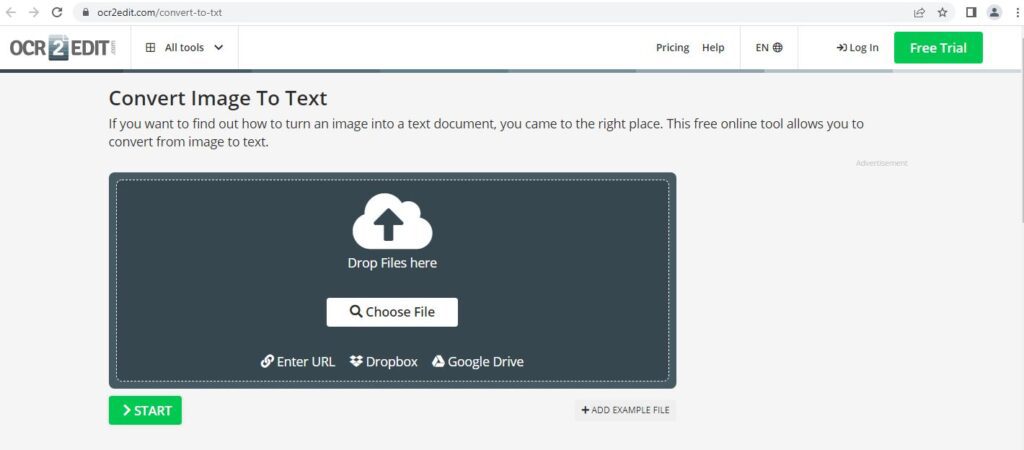1024x450 pixels.
Task: Open the All tools dropdown
Action: pyautogui.click(x=184, y=48)
